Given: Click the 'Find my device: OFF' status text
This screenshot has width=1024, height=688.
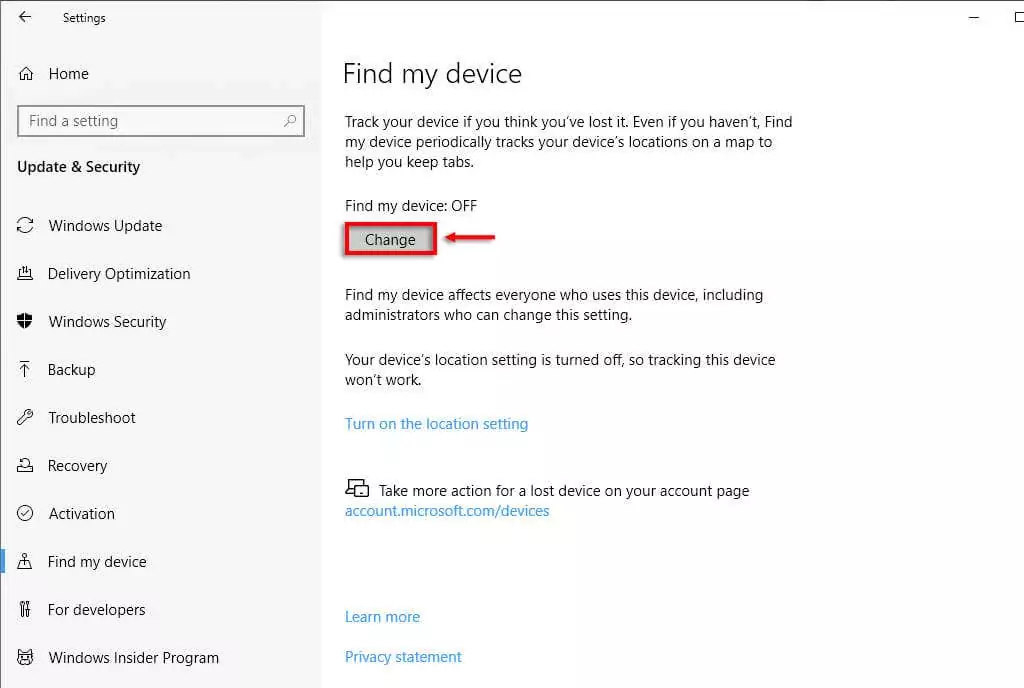Looking at the screenshot, I should tap(411, 206).
